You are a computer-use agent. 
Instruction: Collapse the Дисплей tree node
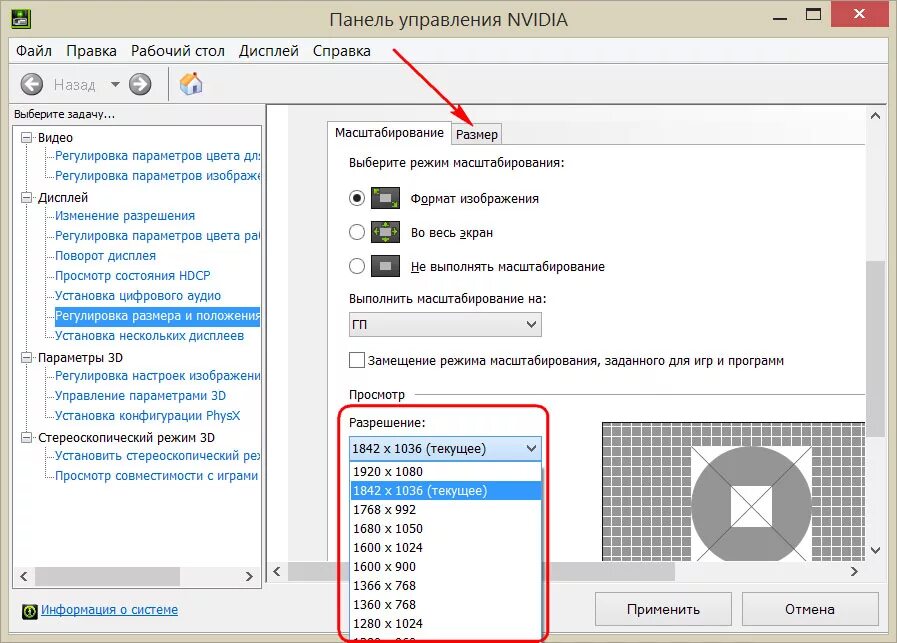26,198
